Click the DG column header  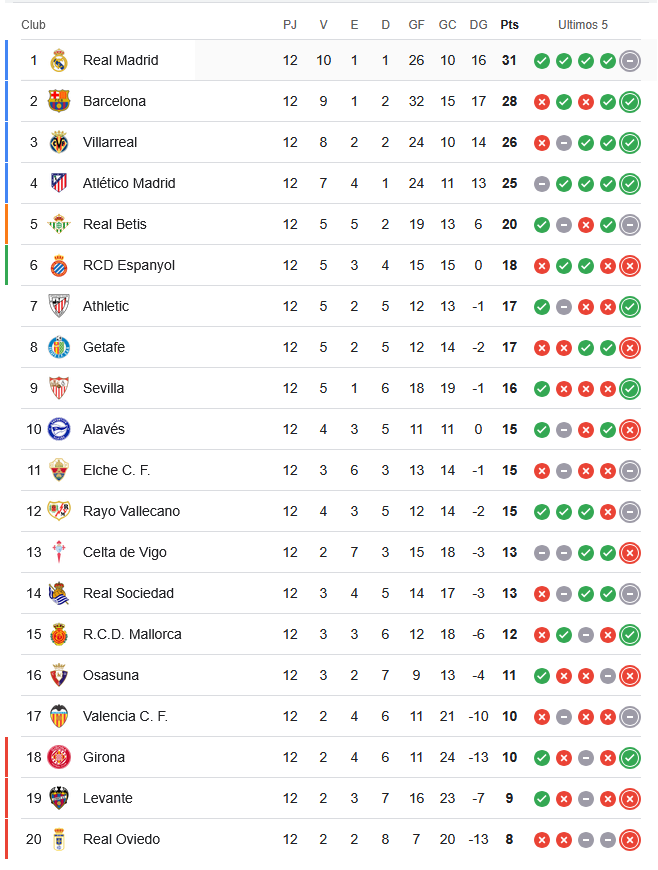[x=478, y=25]
